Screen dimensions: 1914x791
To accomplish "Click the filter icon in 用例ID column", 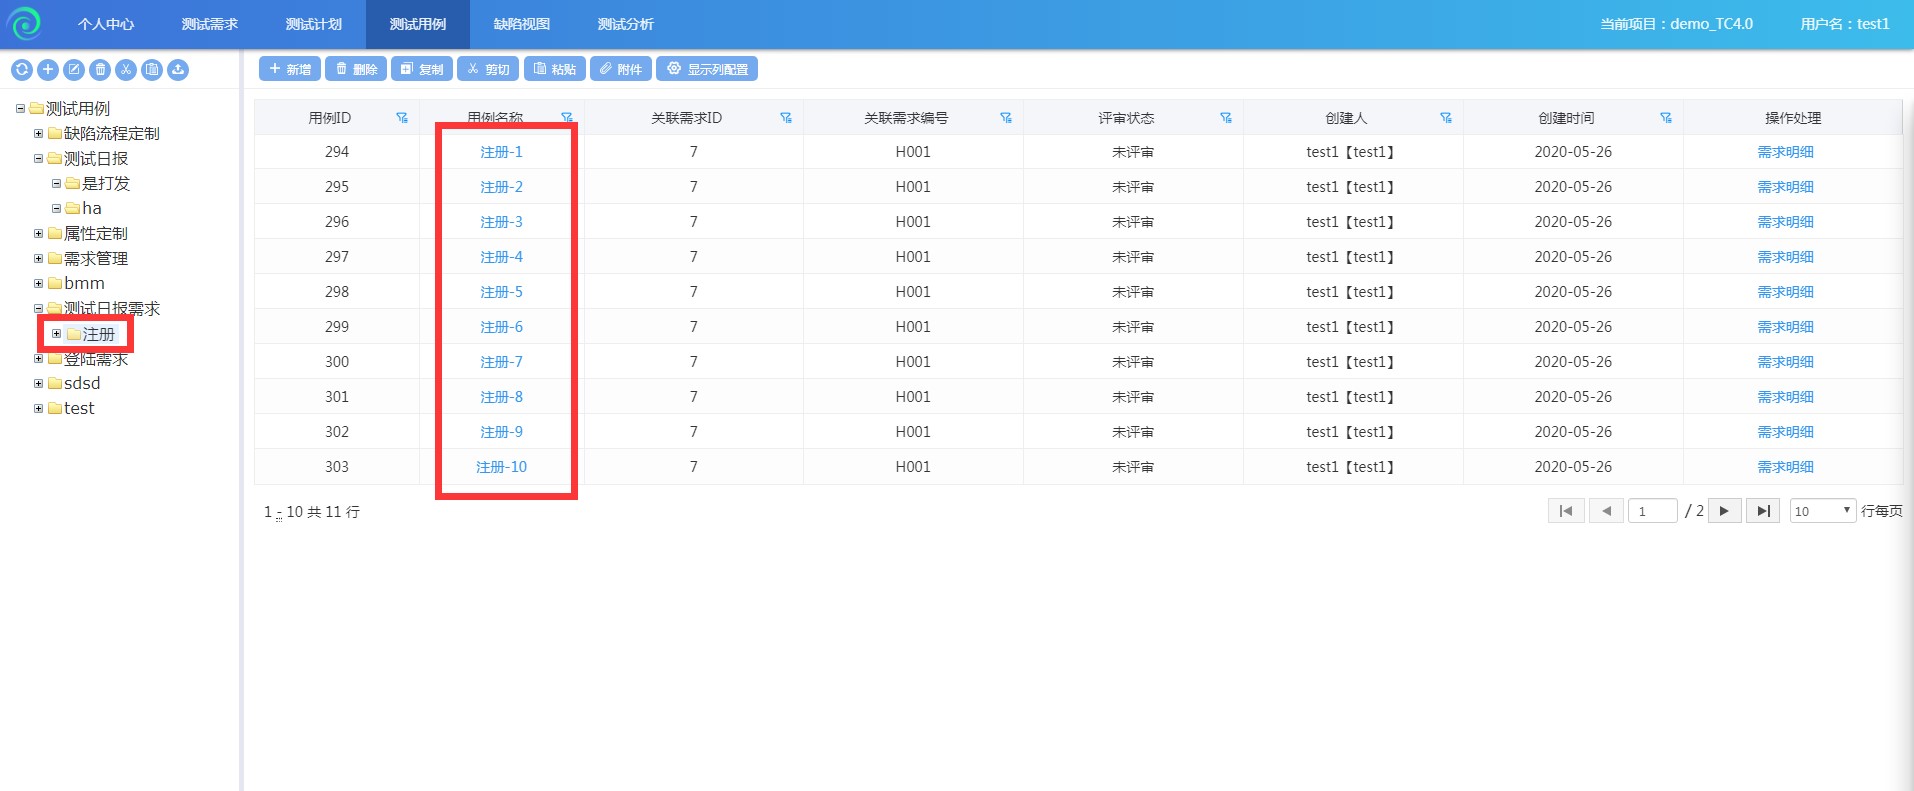I will 402,118.
